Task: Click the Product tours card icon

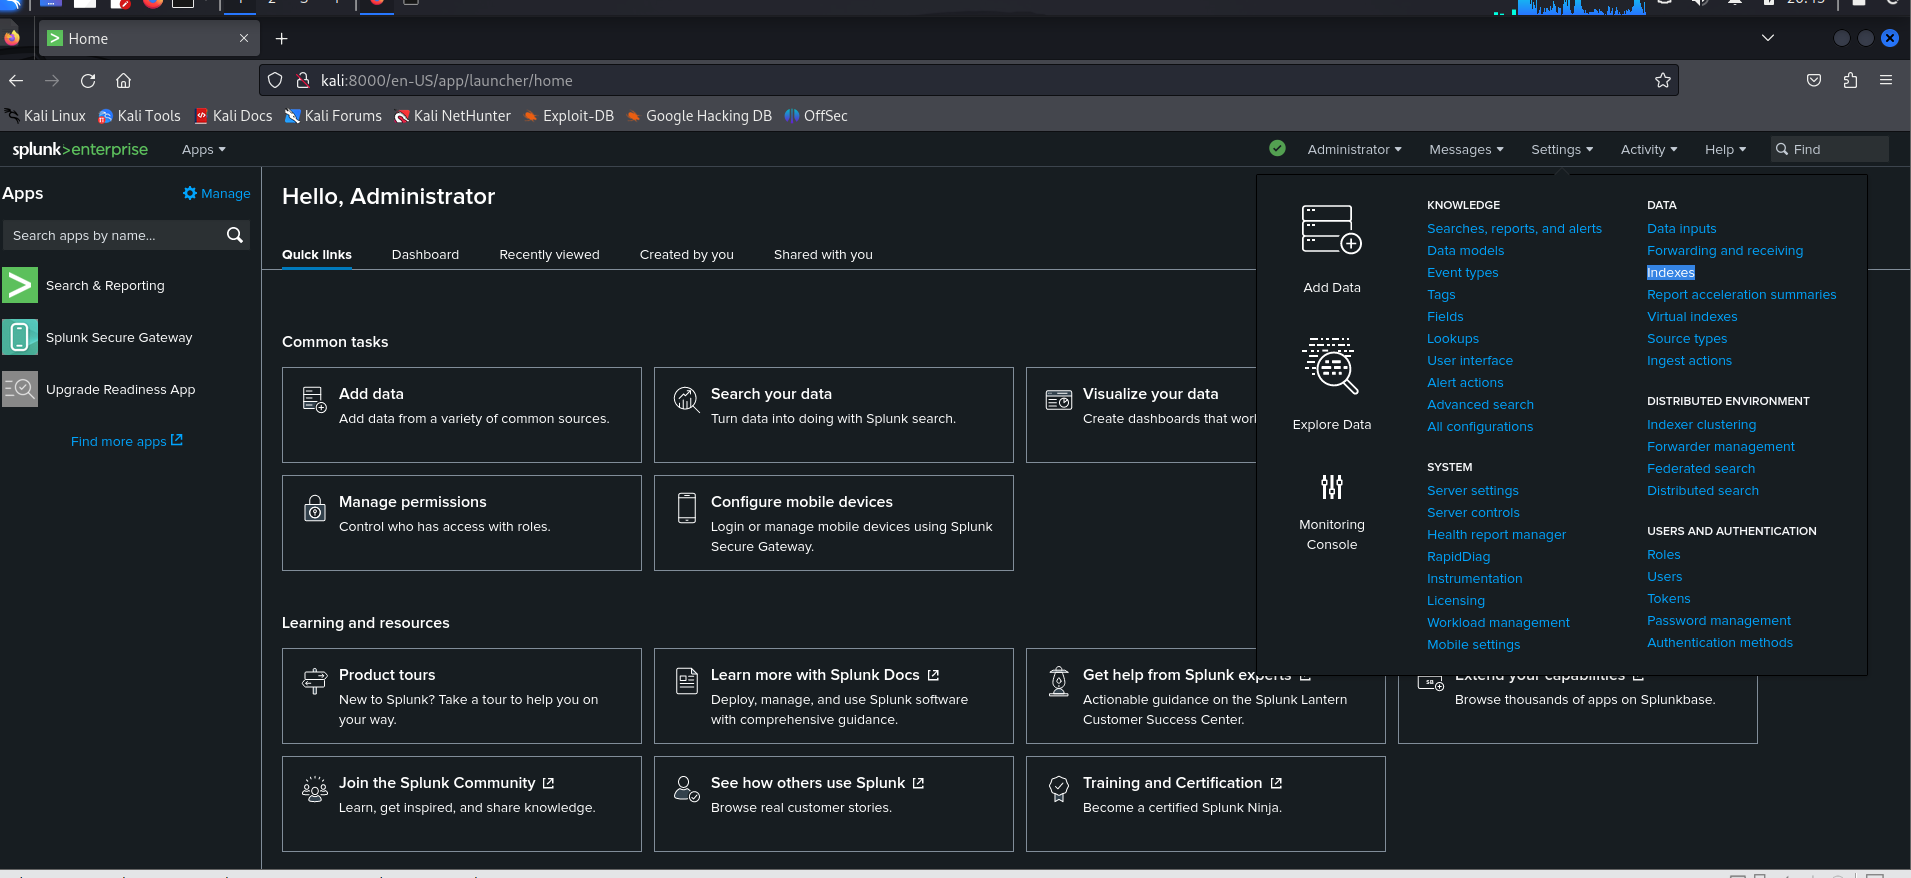Action: 314,681
